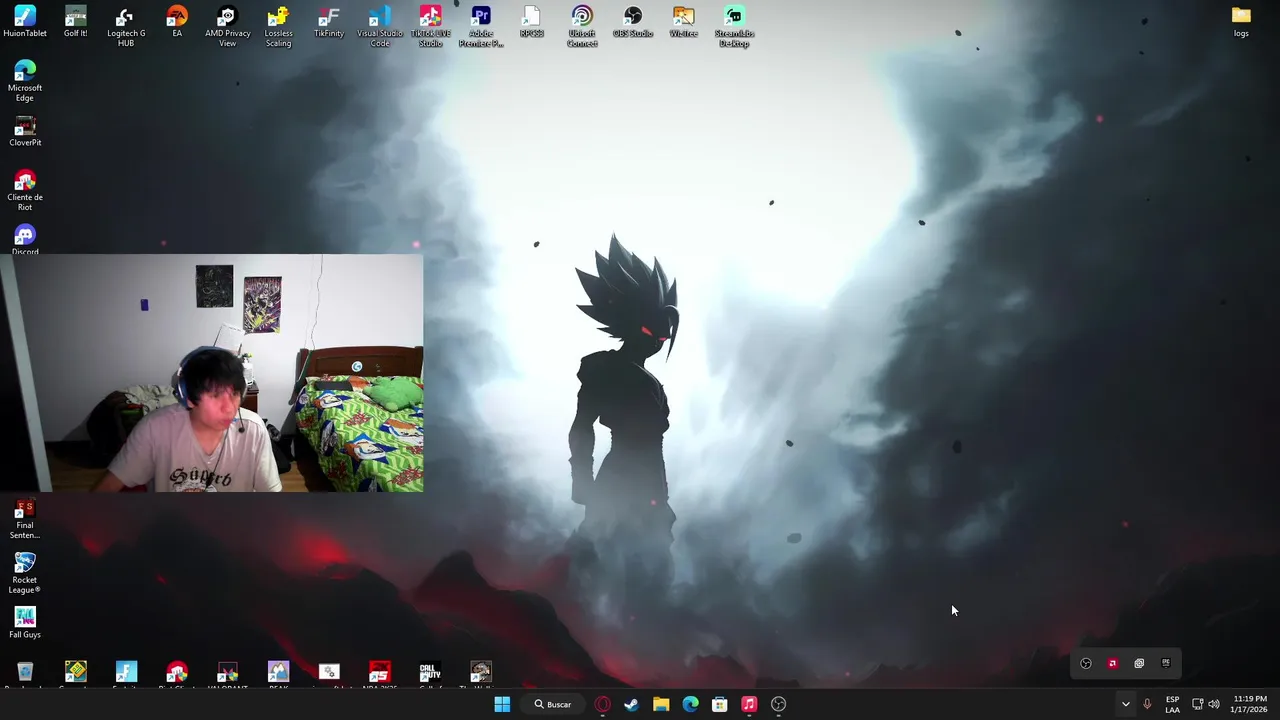The image size is (1280, 720).
Task: Open Opera GX from the taskbar
Action: point(603,704)
